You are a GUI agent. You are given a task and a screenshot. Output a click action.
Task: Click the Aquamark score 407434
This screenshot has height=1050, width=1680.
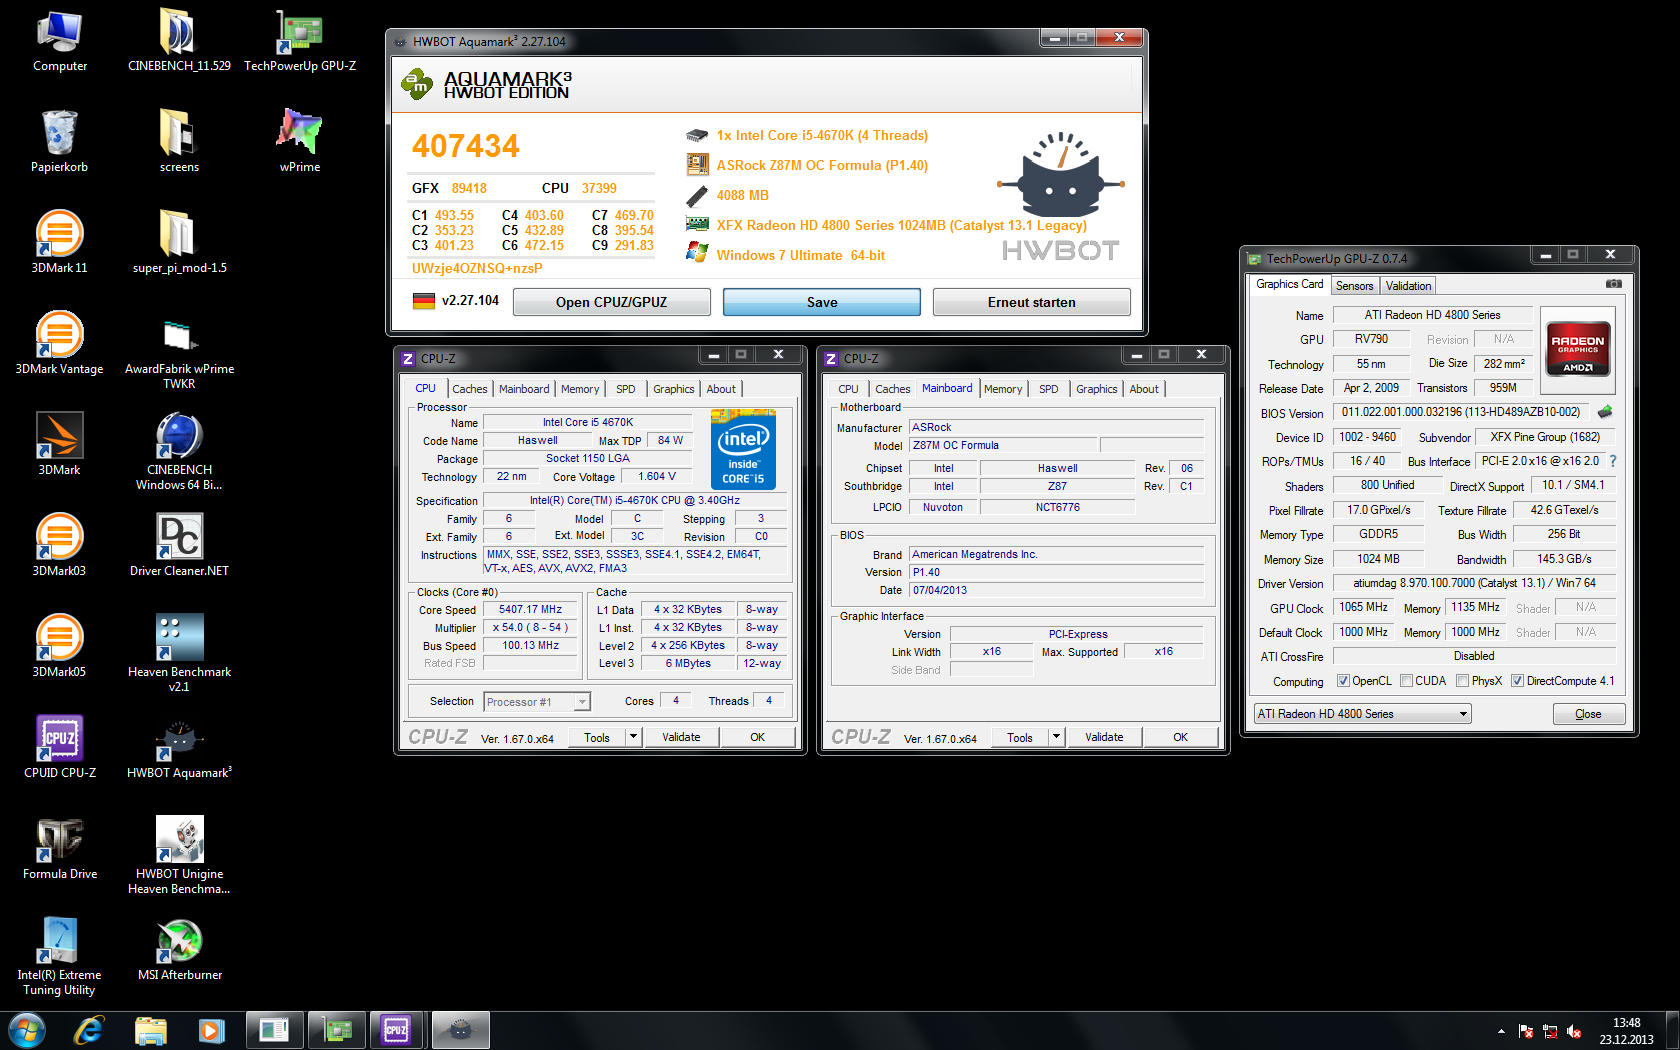(466, 146)
